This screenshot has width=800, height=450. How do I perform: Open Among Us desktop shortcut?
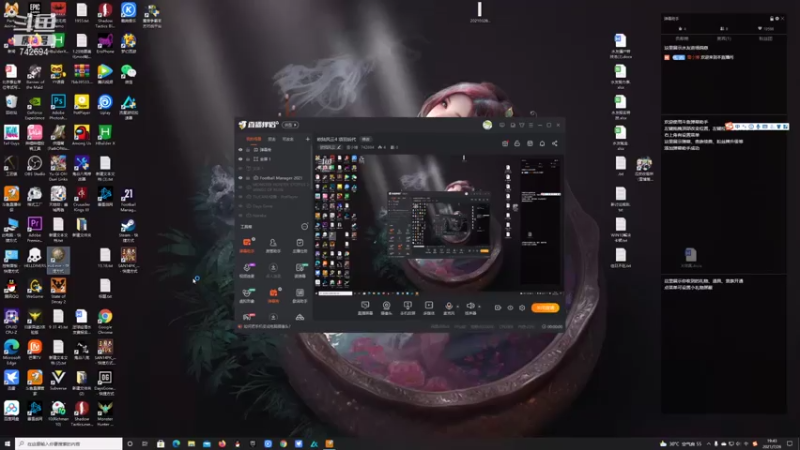coord(82,135)
